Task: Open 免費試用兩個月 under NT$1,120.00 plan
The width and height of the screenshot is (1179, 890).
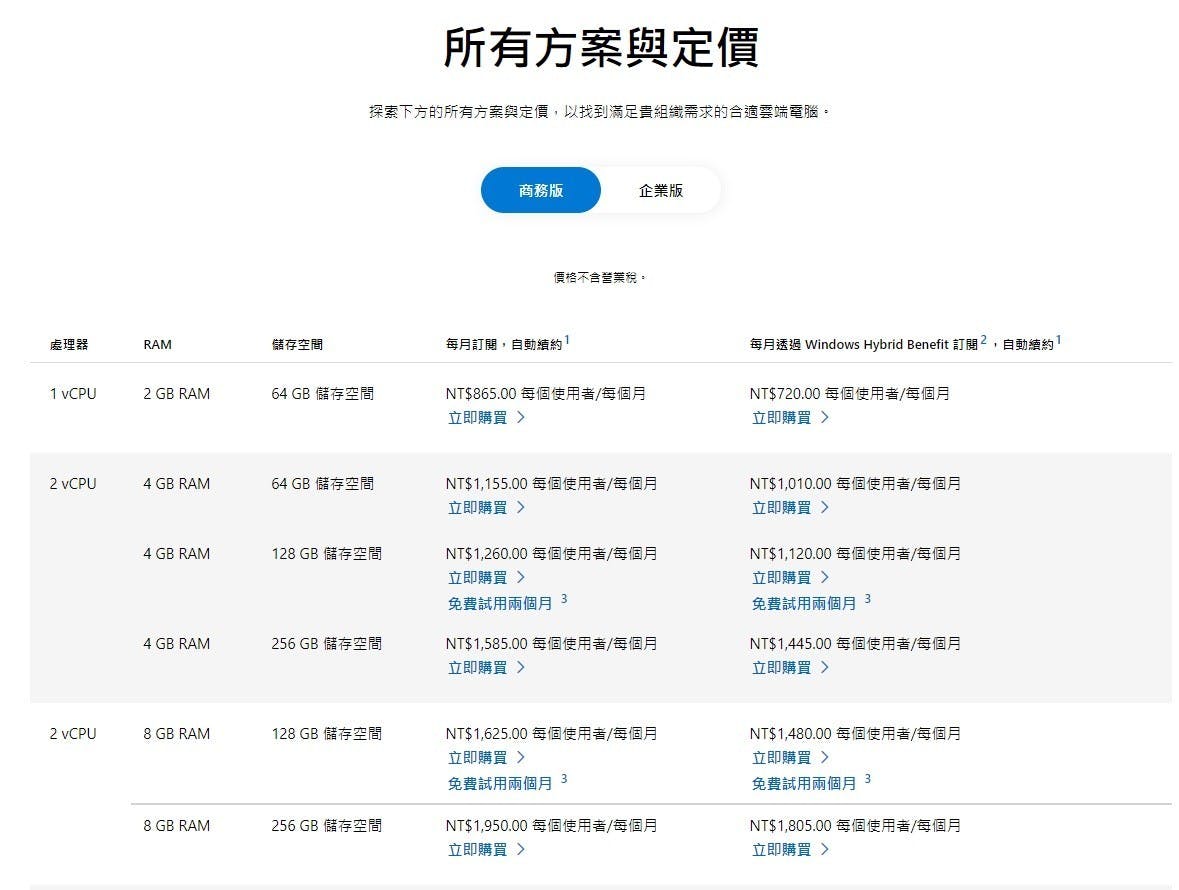Action: (804, 604)
